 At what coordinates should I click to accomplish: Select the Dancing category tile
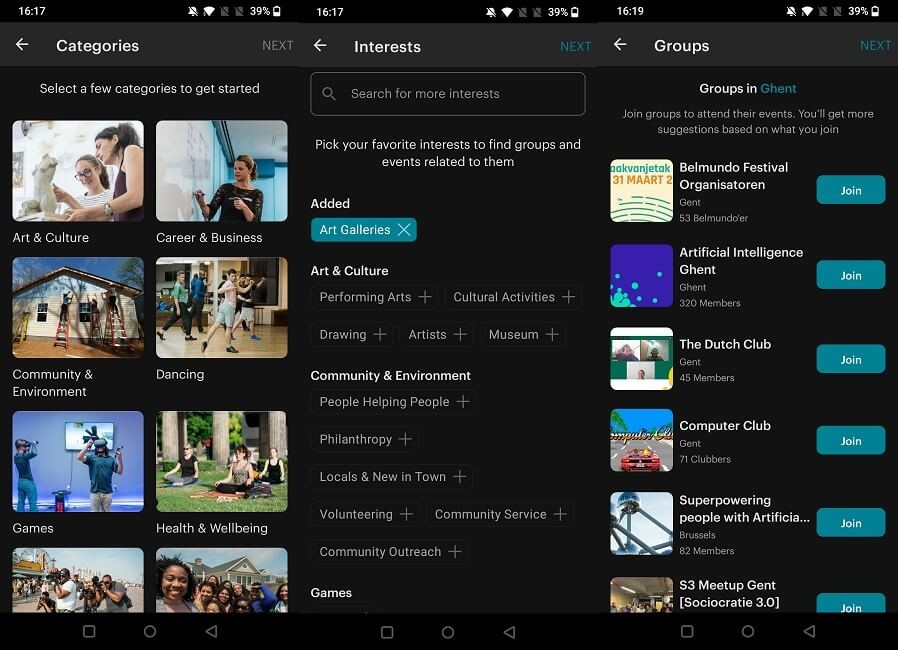(x=221, y=307)
